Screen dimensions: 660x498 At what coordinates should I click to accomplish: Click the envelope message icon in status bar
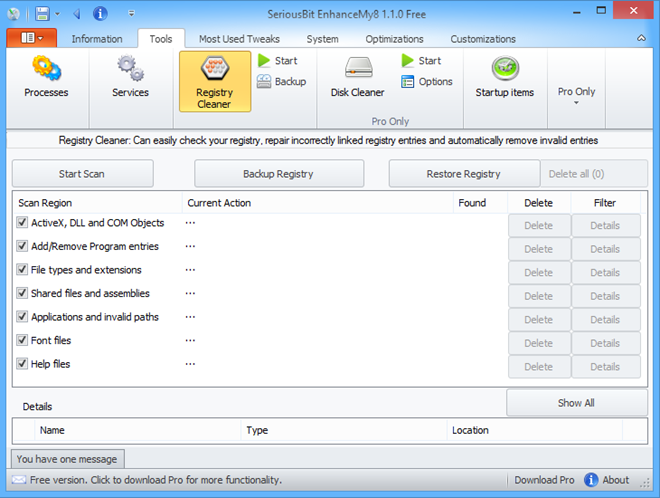pos(19,479)
